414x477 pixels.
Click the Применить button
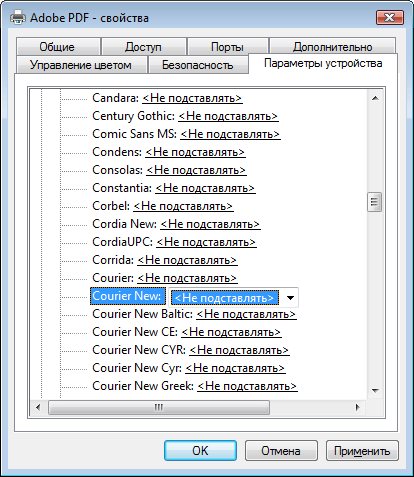point(362,451)
